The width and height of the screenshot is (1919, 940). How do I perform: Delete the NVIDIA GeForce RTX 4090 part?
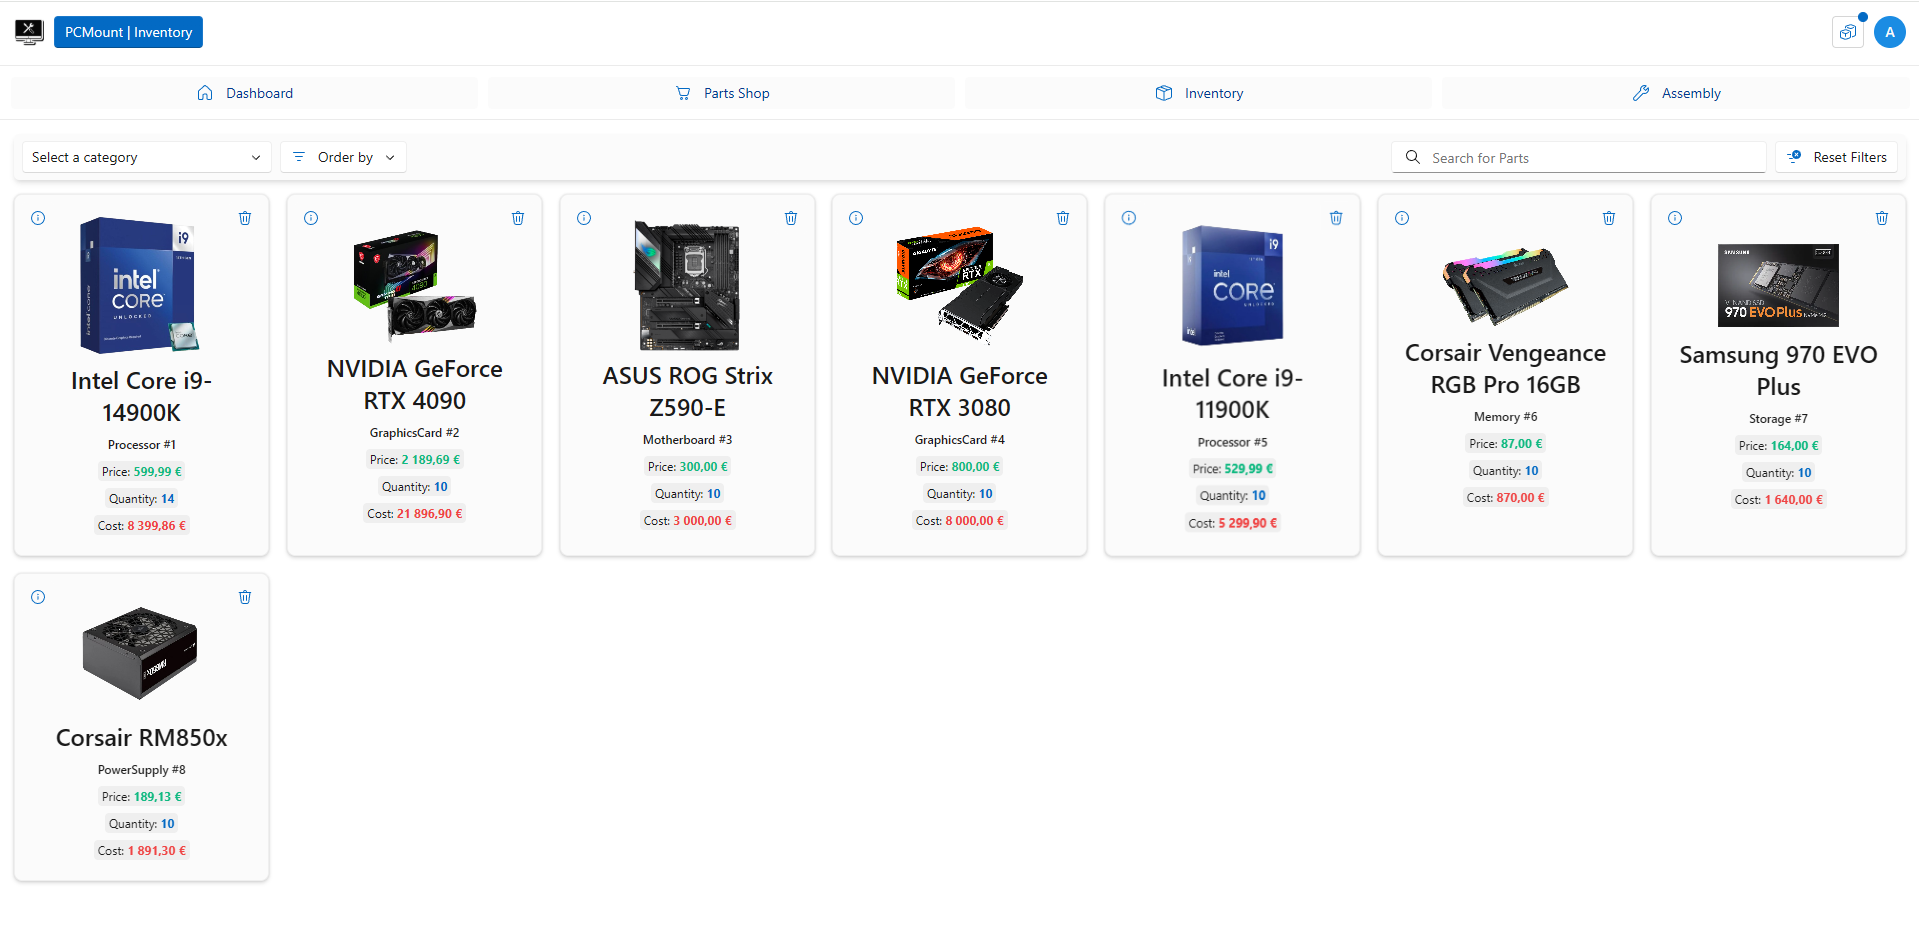[518, 218]
